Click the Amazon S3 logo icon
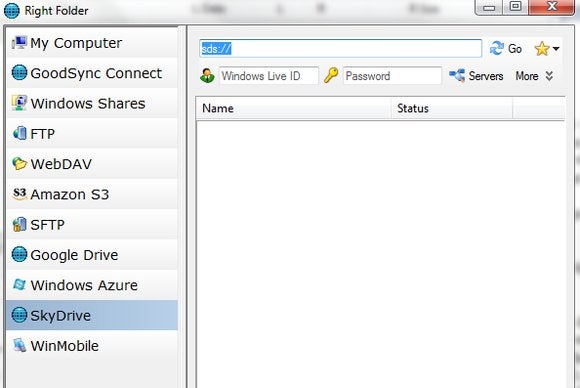The height and width of the screenshot is (388, 580). click(19, 194)
